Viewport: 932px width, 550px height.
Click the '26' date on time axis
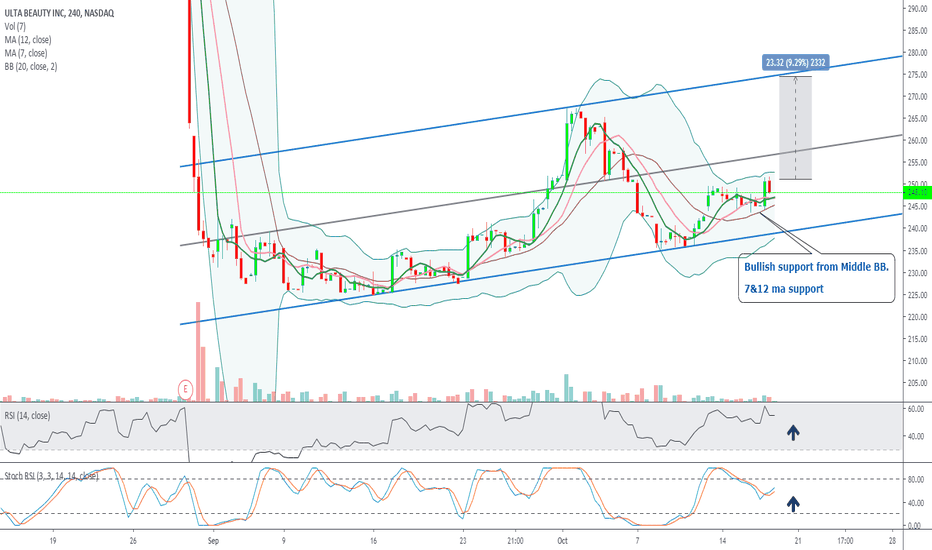(133, 540)
